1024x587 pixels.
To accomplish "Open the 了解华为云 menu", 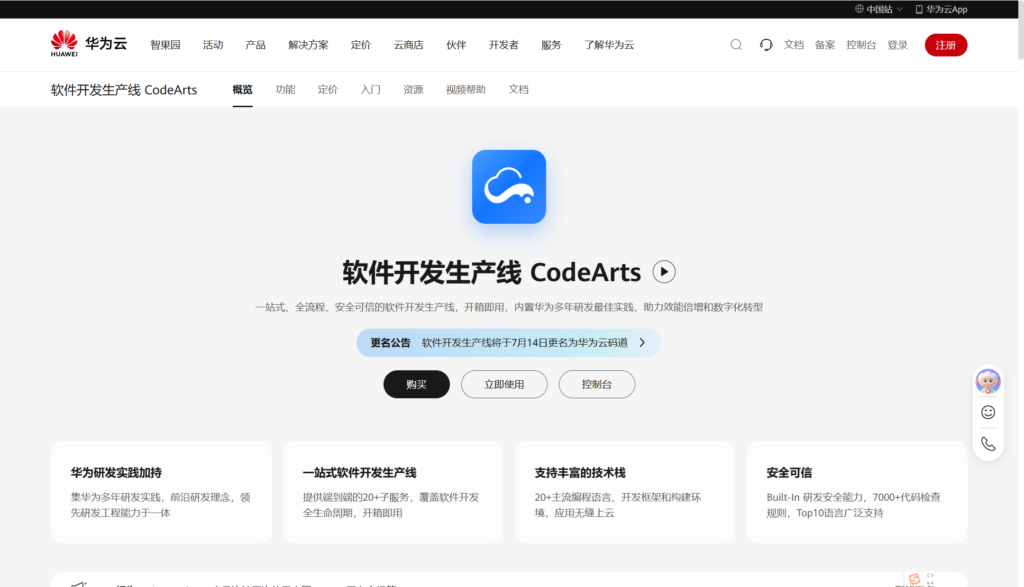I will (x=609, y=44).
